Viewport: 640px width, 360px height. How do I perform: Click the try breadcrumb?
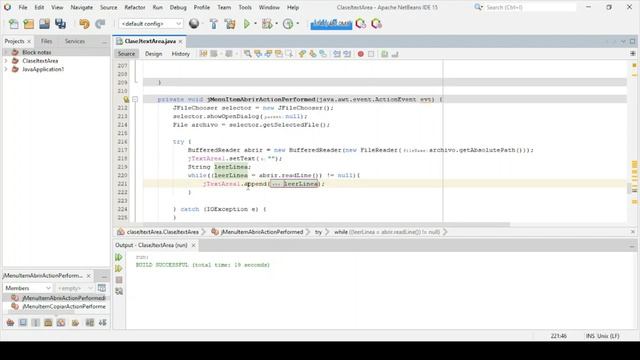[318, 232]
